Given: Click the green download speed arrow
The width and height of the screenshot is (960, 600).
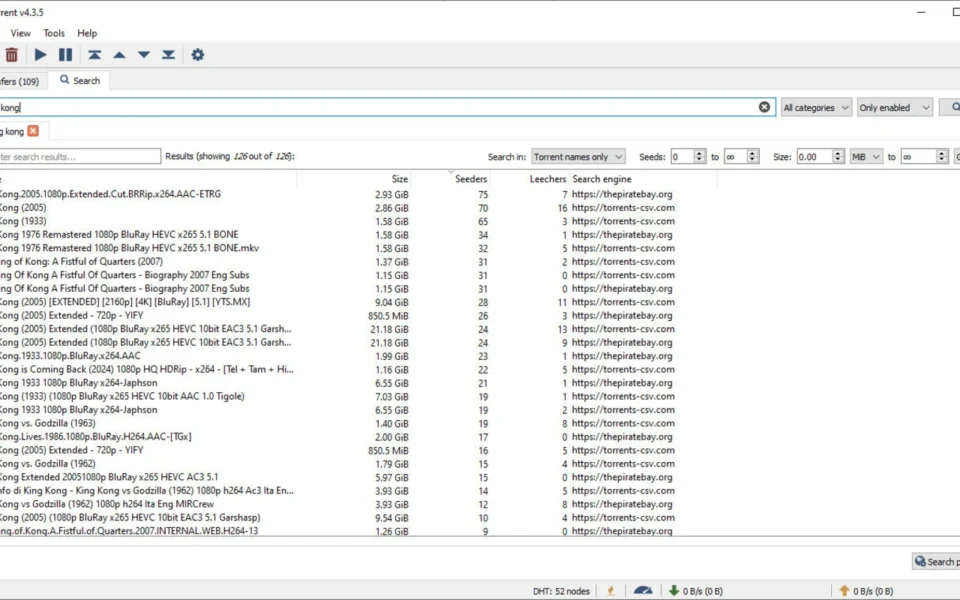Looking at the screenshot, I should pos(674,591).
